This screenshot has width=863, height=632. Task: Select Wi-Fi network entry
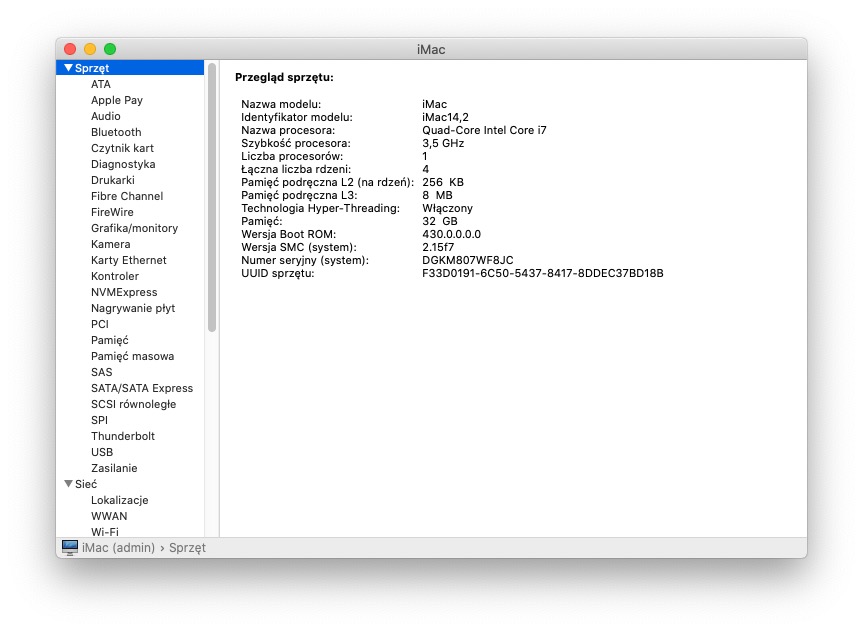[105, 532]
